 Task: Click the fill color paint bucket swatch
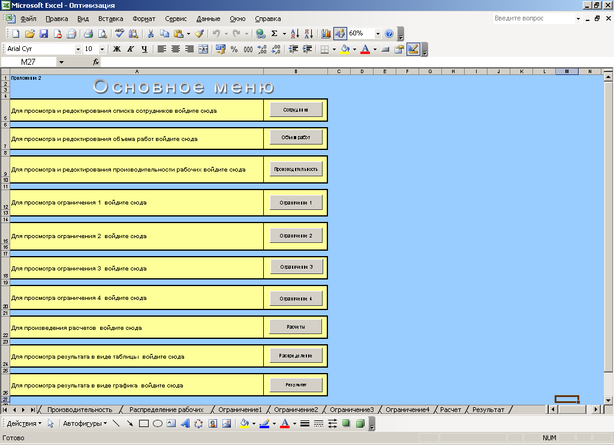click(344, 48)
